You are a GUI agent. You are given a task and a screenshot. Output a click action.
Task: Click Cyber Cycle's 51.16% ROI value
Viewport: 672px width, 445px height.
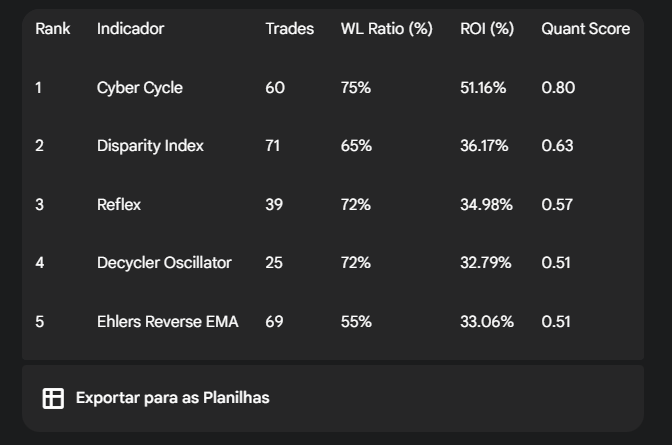point(483,88)
